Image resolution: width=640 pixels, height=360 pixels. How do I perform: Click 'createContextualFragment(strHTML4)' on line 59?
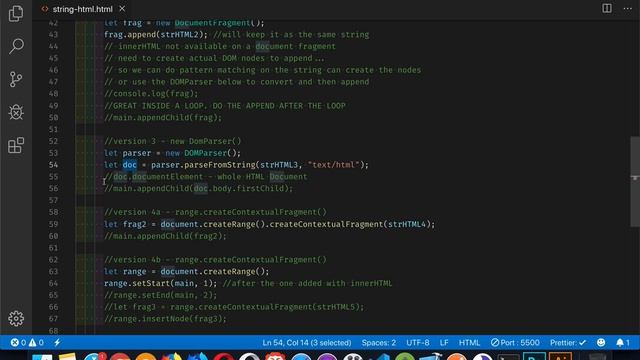point(350,224)
